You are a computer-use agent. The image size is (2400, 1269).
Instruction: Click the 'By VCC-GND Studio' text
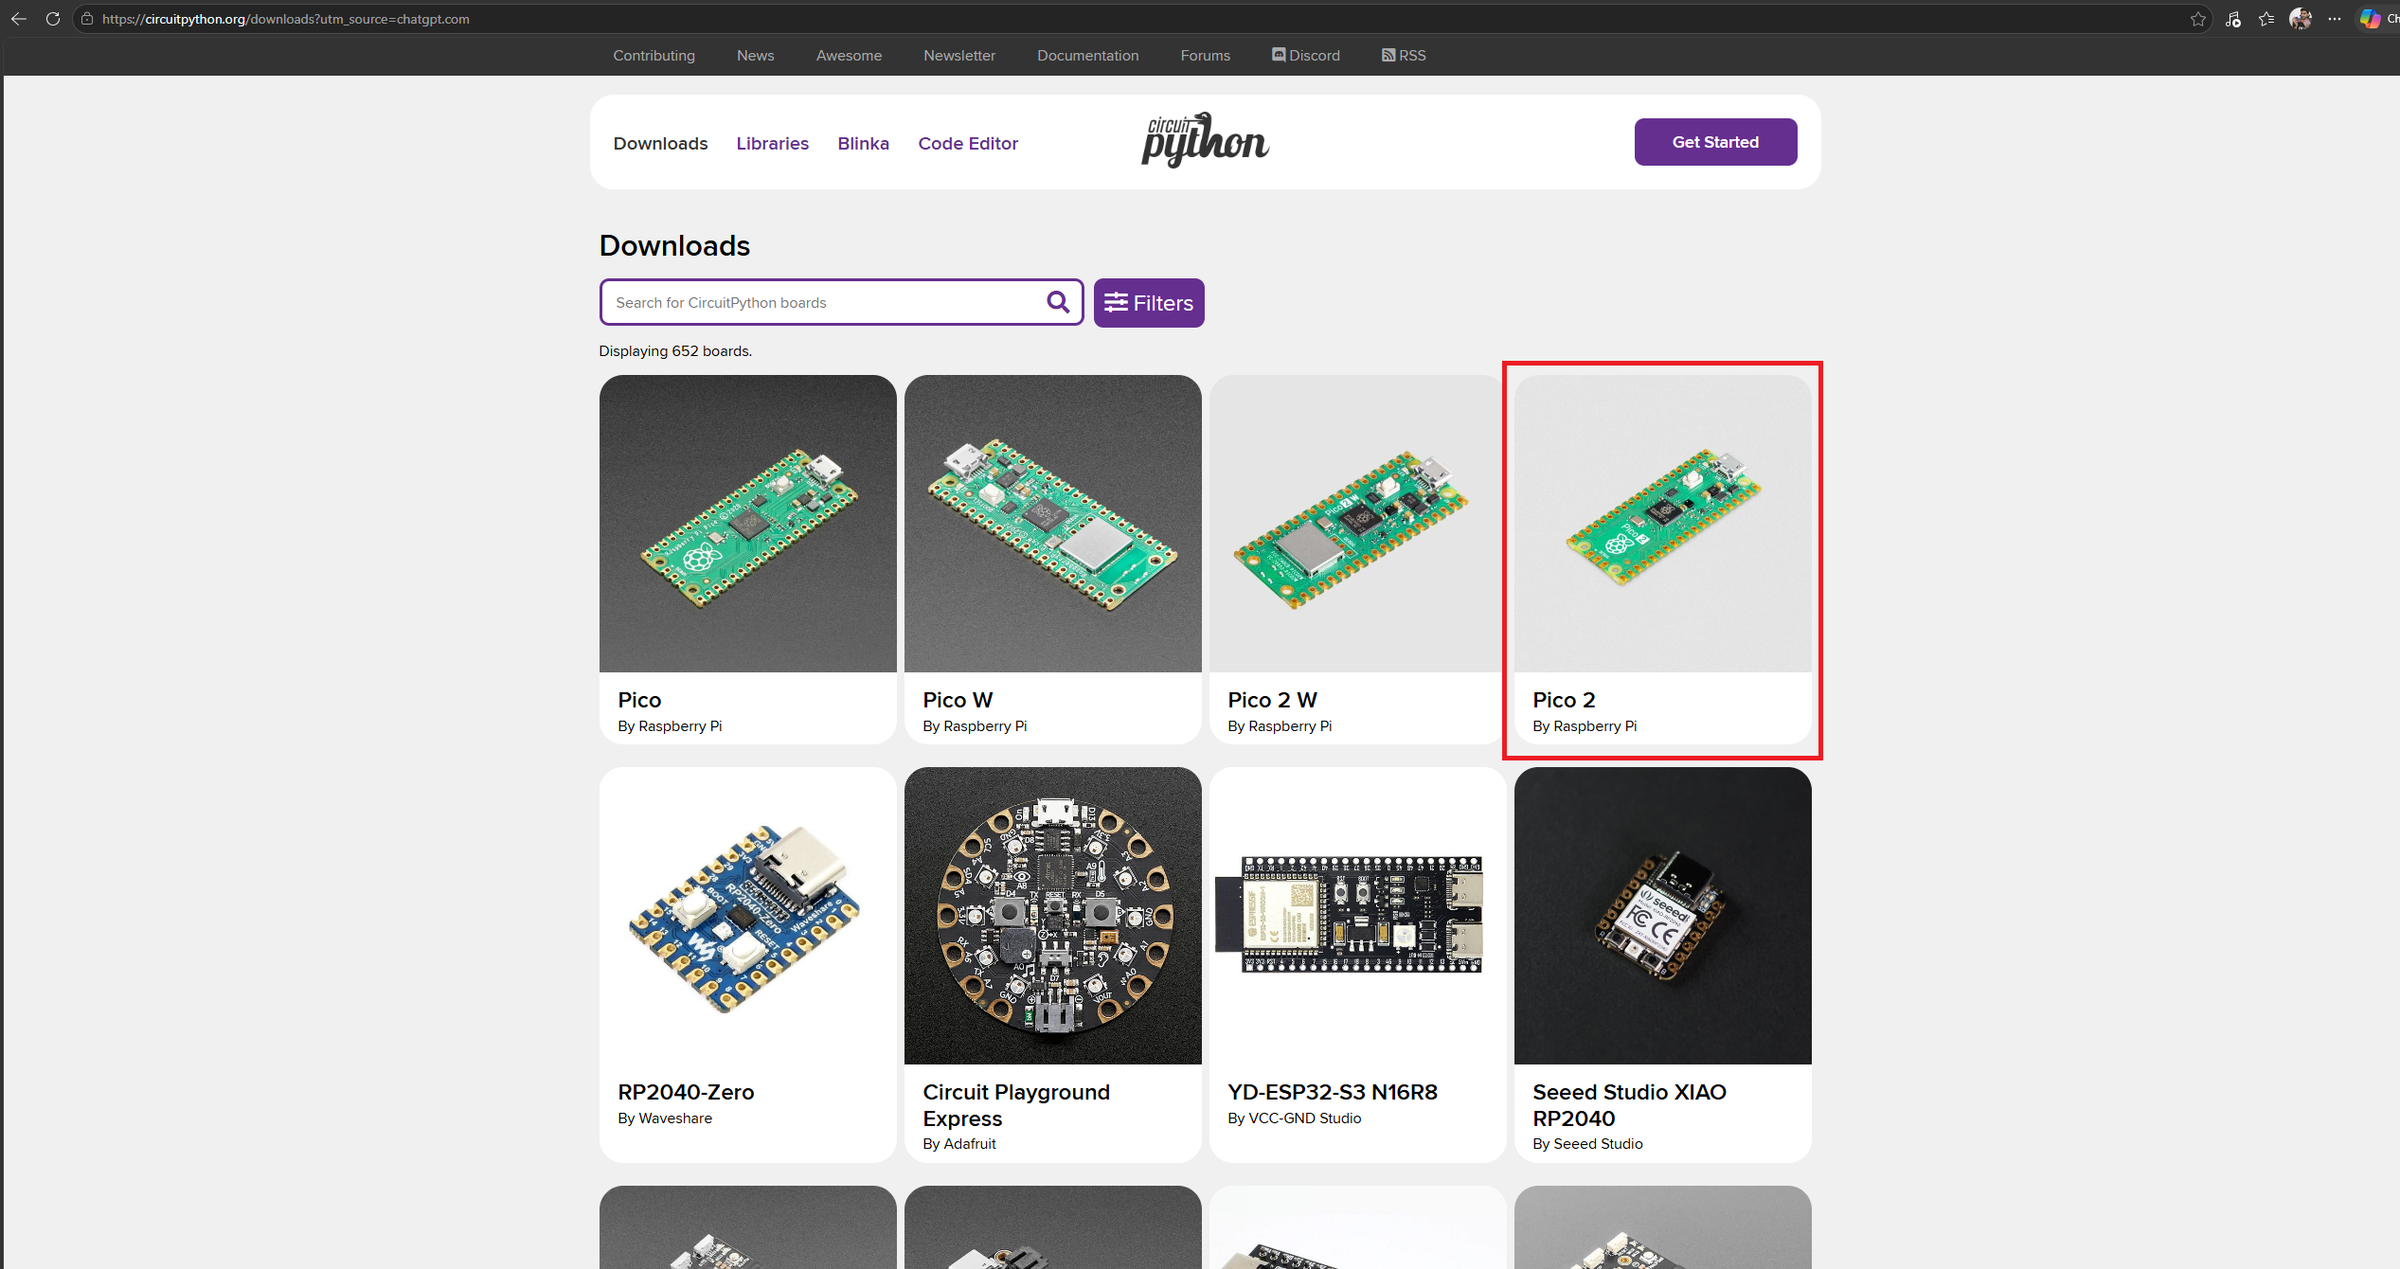pyautogui.click(x=1294, y=1118)
